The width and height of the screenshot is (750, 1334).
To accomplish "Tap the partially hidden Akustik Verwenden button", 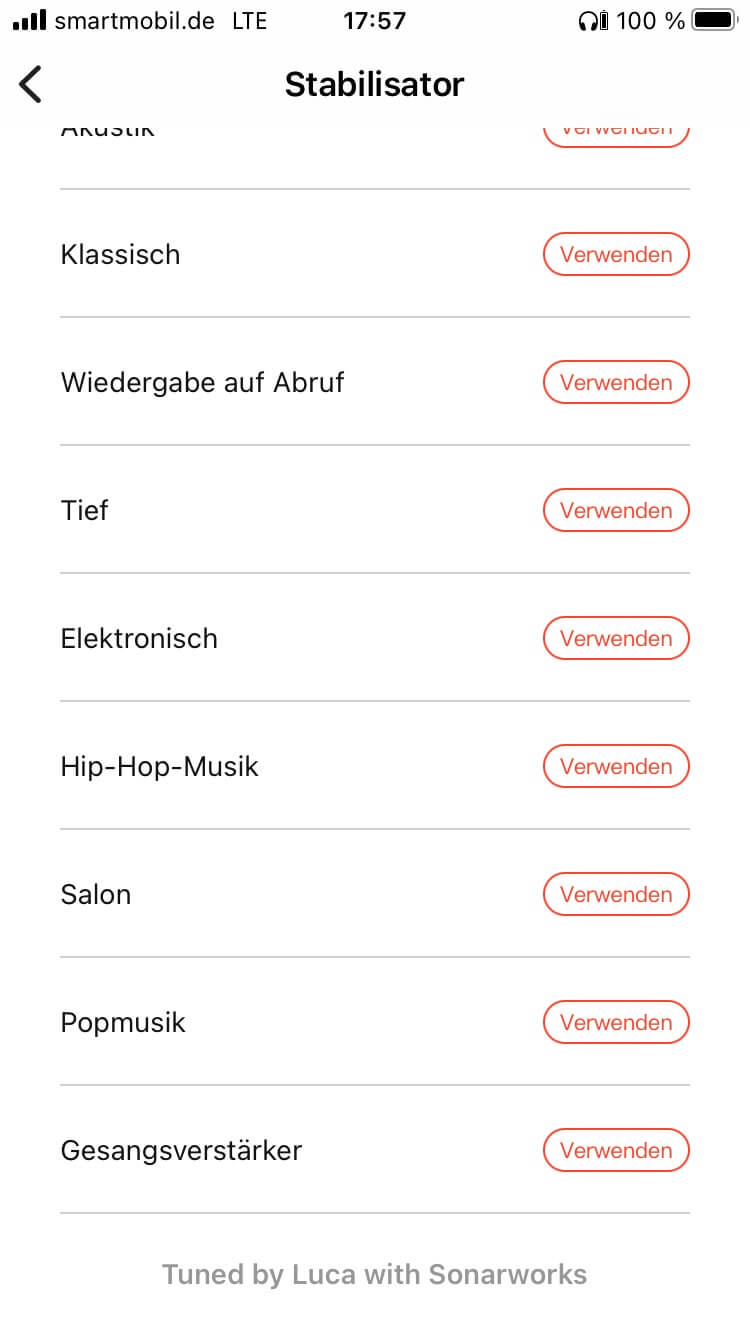I will pyautogui.click(x=616, y=133).
